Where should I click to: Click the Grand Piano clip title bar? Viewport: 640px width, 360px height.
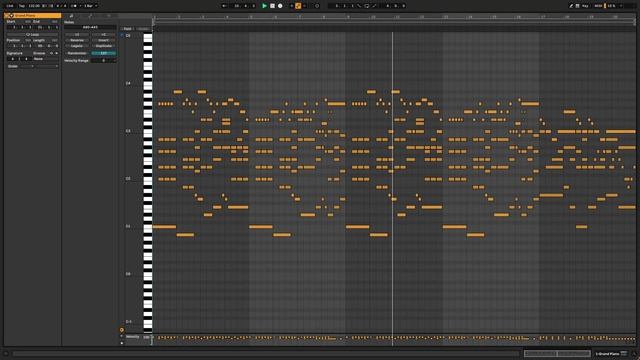pos(33,16)
